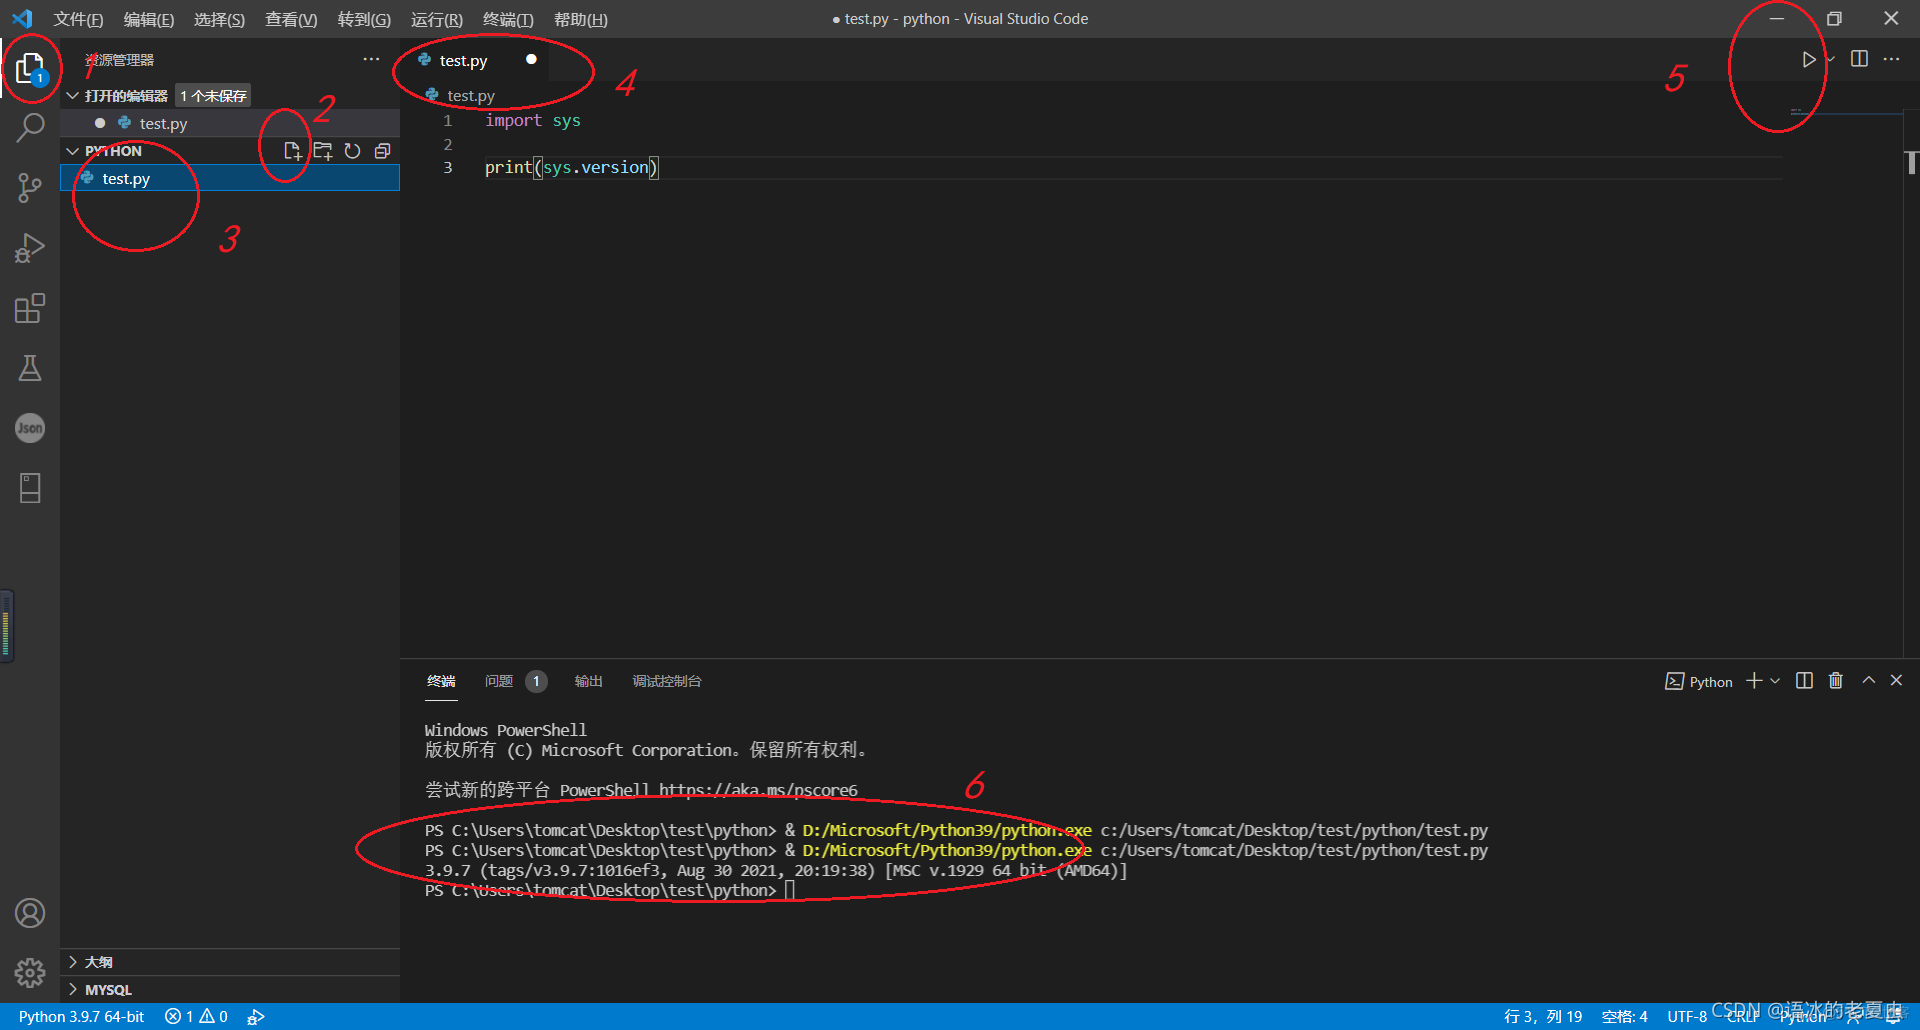Open the 查看(V) menu
Viewport: 1920px width, 1030px height.
pyautogui.click(x=291, y=19)
